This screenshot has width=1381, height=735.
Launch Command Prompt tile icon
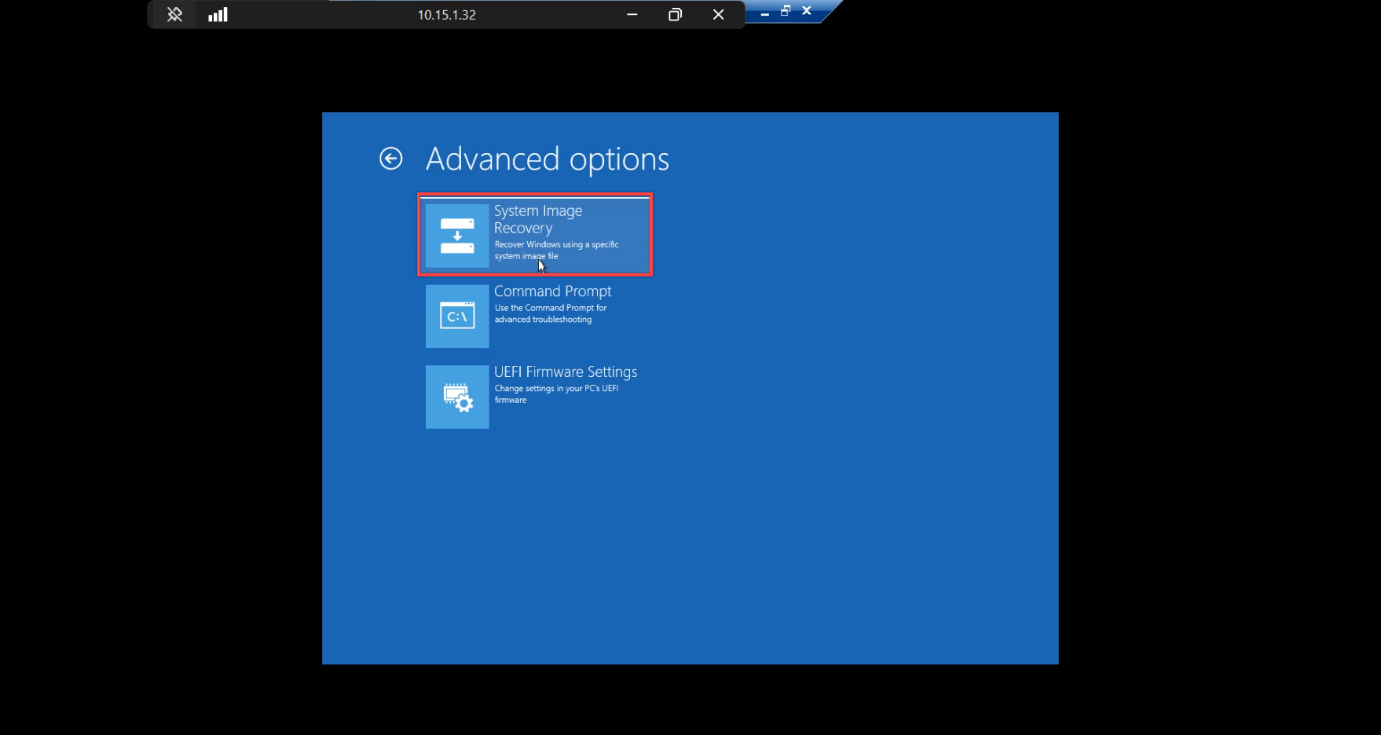[x=457, y=316]
